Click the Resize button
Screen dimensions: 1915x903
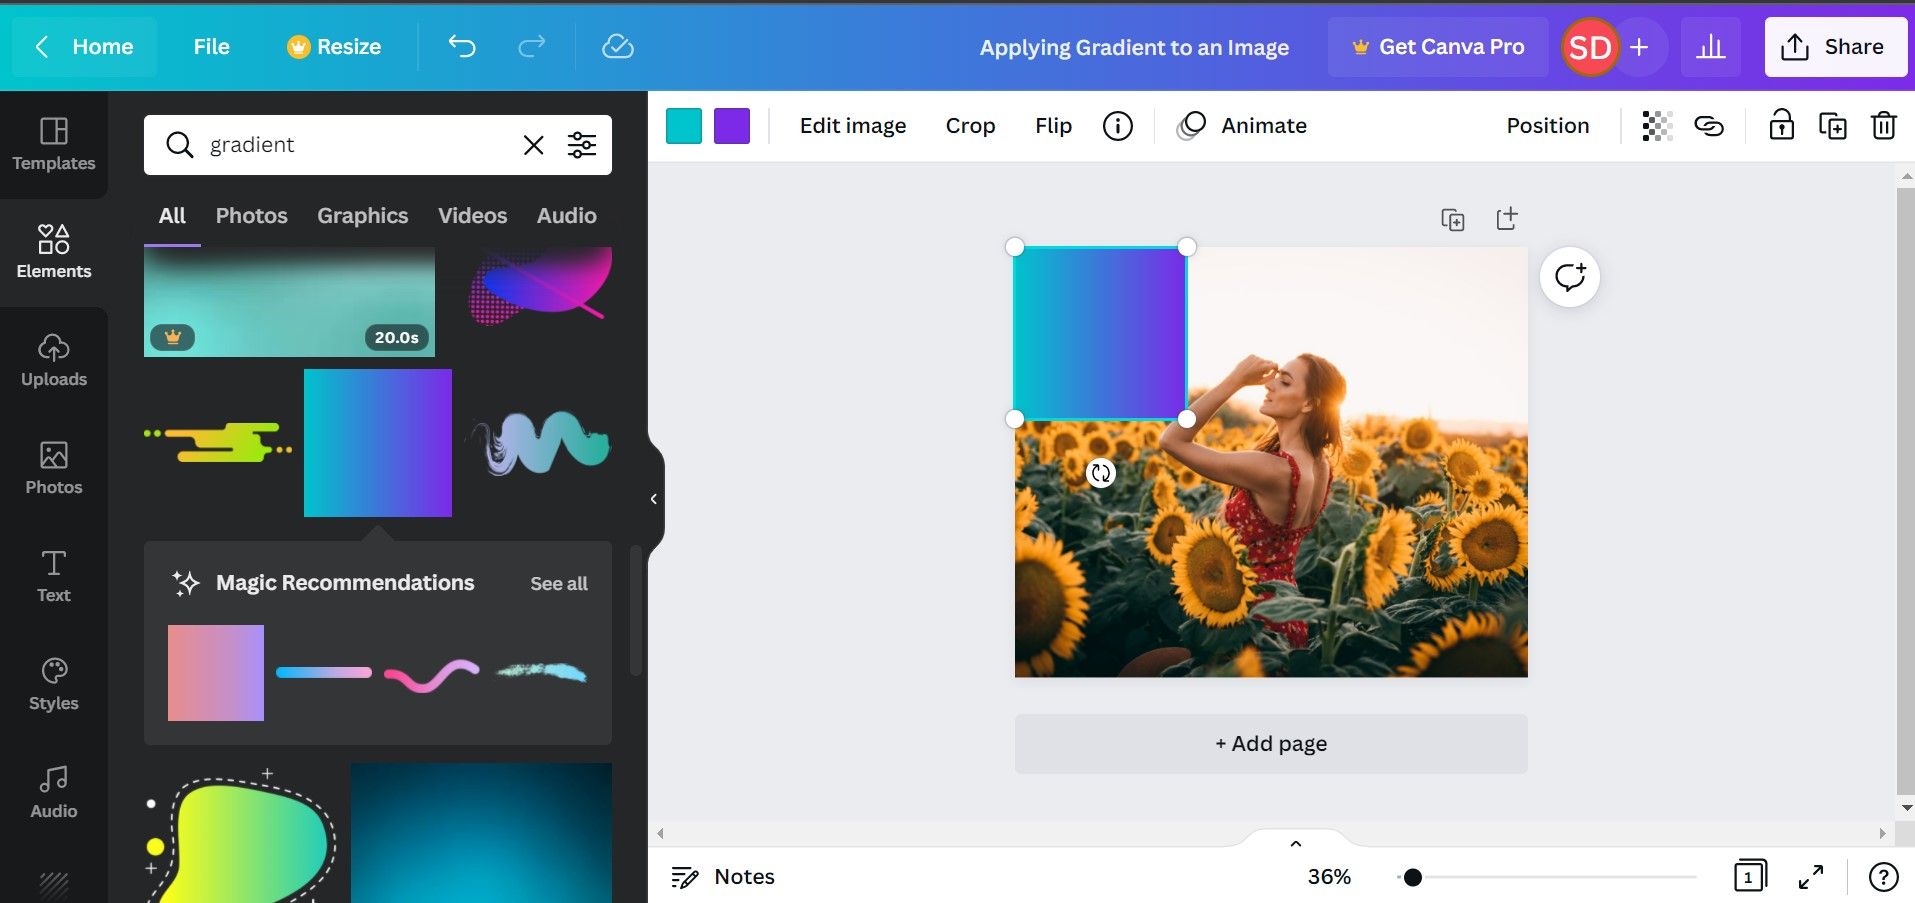coord(334,47)
